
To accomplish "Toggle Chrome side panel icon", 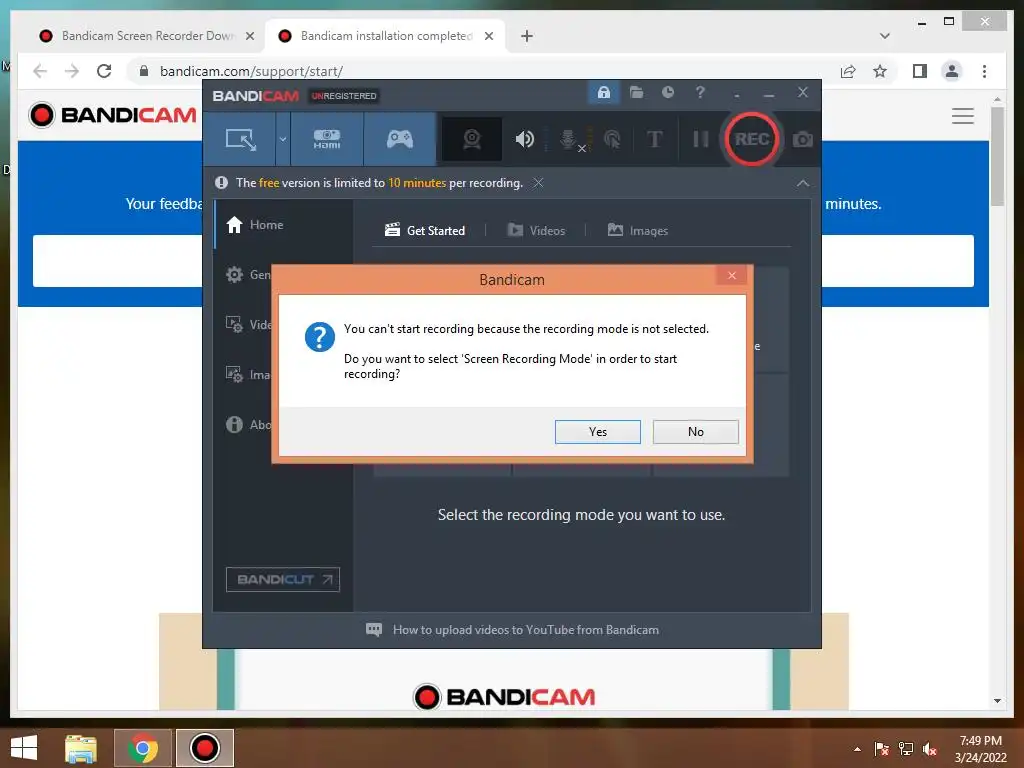I will coord(920,71).
